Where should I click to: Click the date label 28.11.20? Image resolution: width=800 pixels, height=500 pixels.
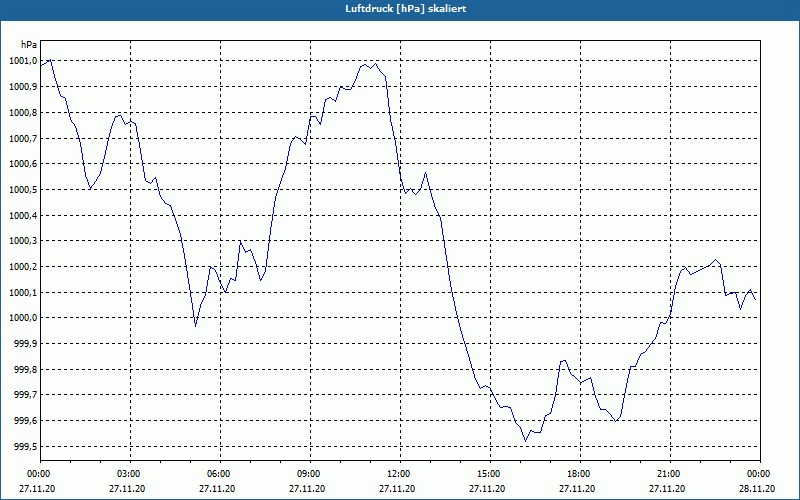point(757,488)
